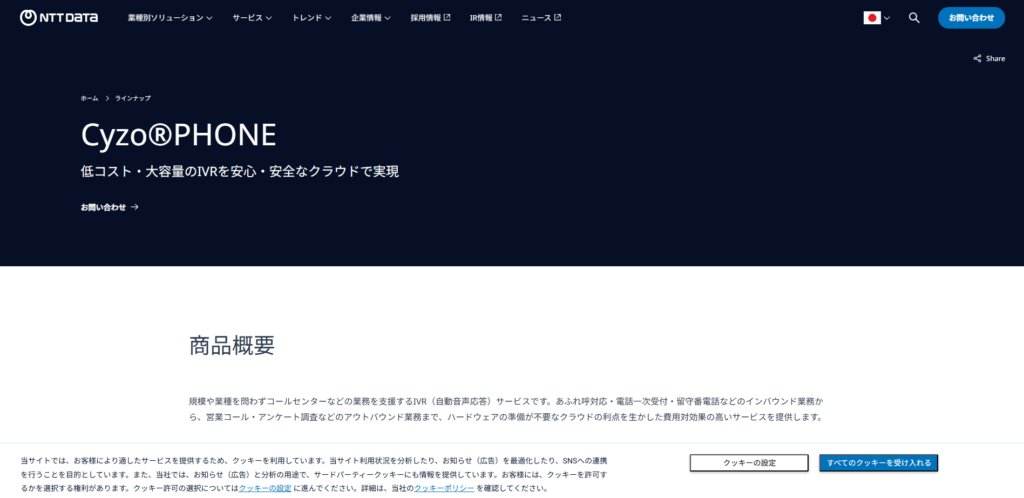The image size is (1024, 498).
Task: Open the クッキーポリシー link
Action: 444,488
